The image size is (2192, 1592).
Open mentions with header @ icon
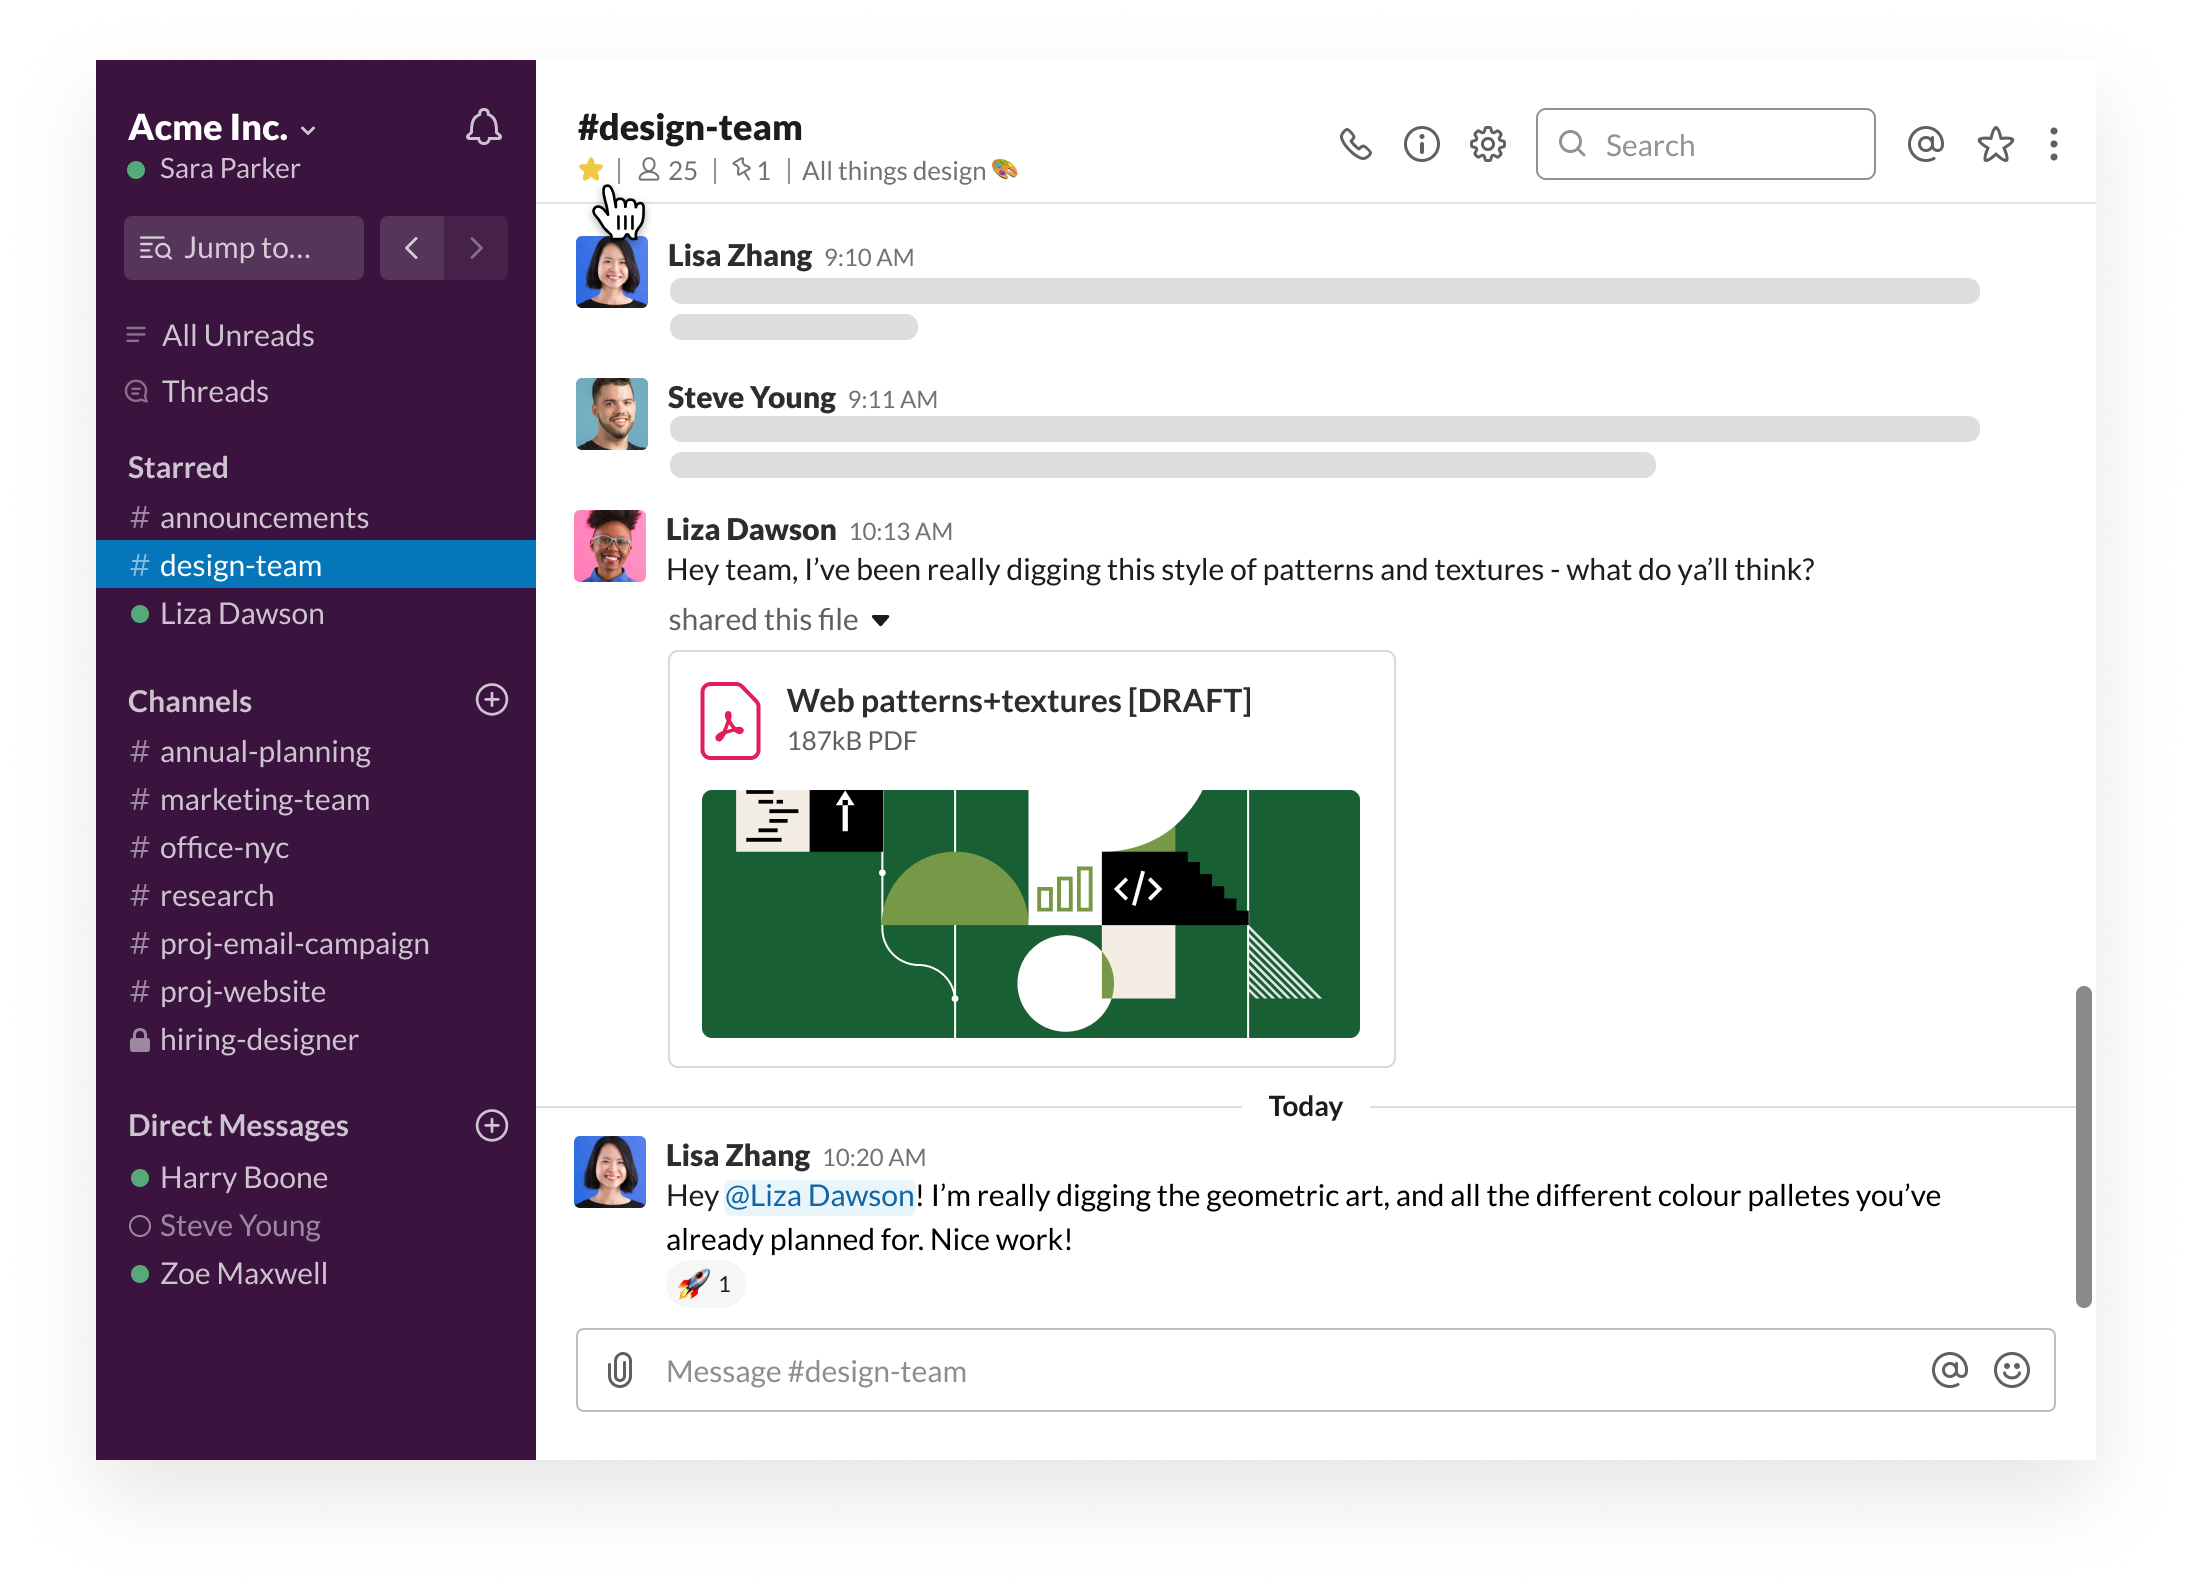[1925, 145]
